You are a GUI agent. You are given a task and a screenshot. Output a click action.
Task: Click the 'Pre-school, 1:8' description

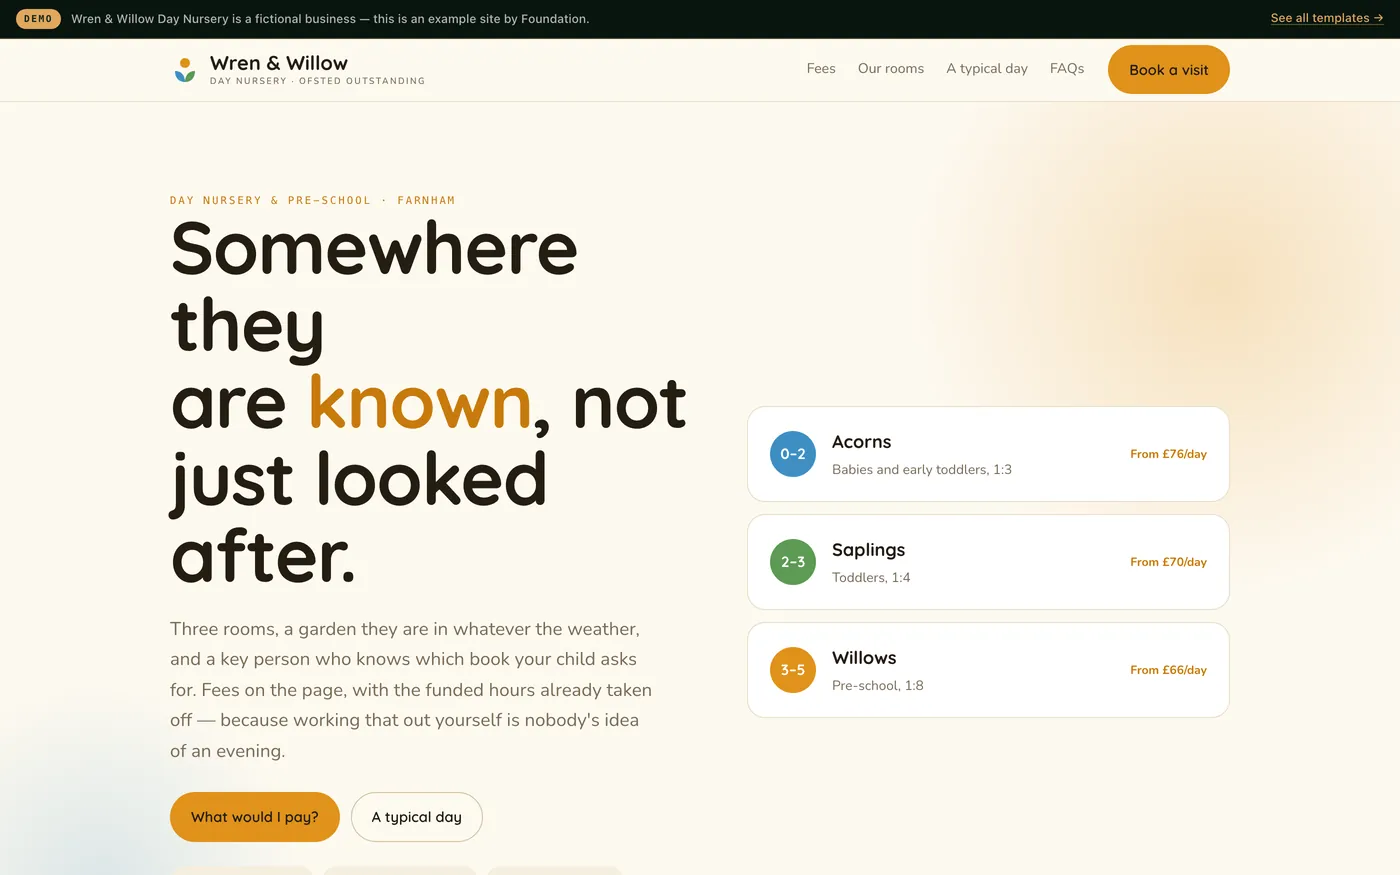coord(878,685)
